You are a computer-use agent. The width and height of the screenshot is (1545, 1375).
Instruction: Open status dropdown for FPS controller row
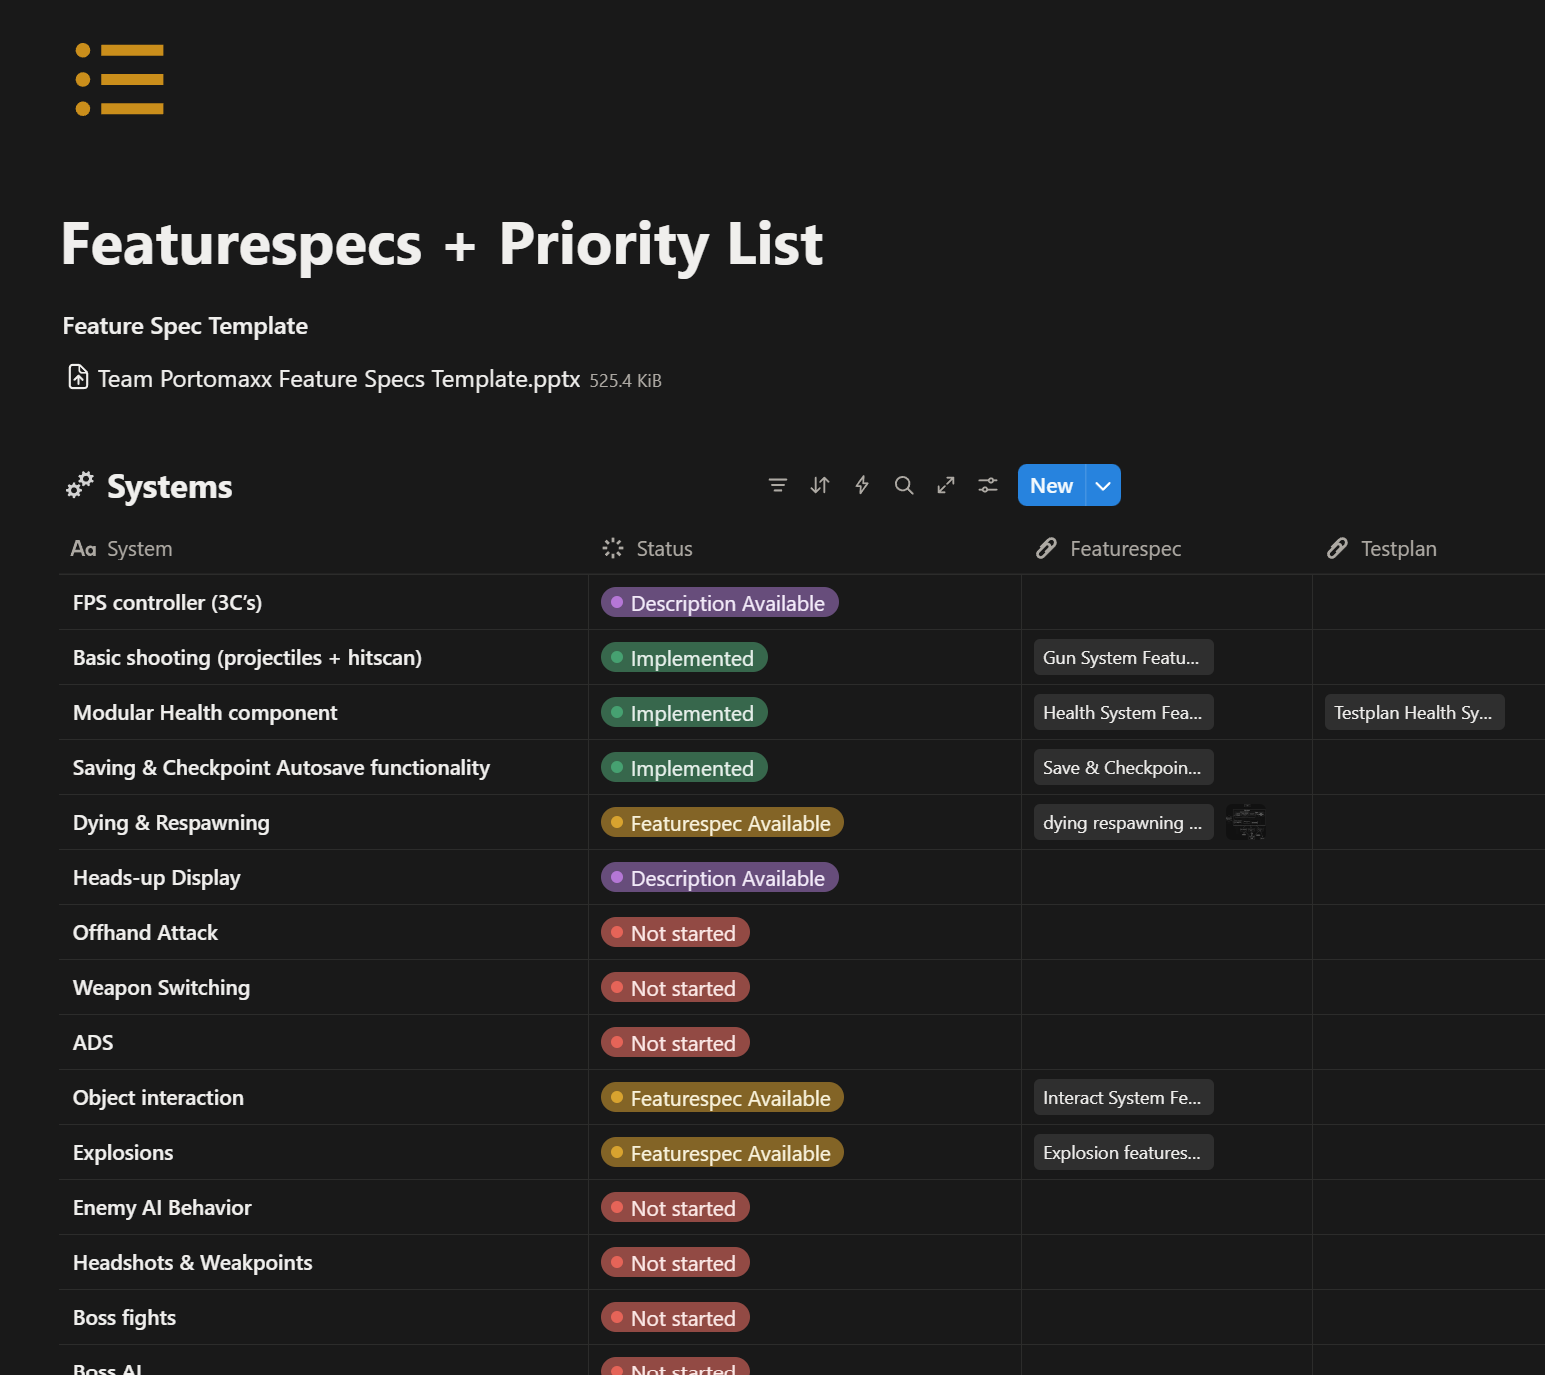point(719,603)
